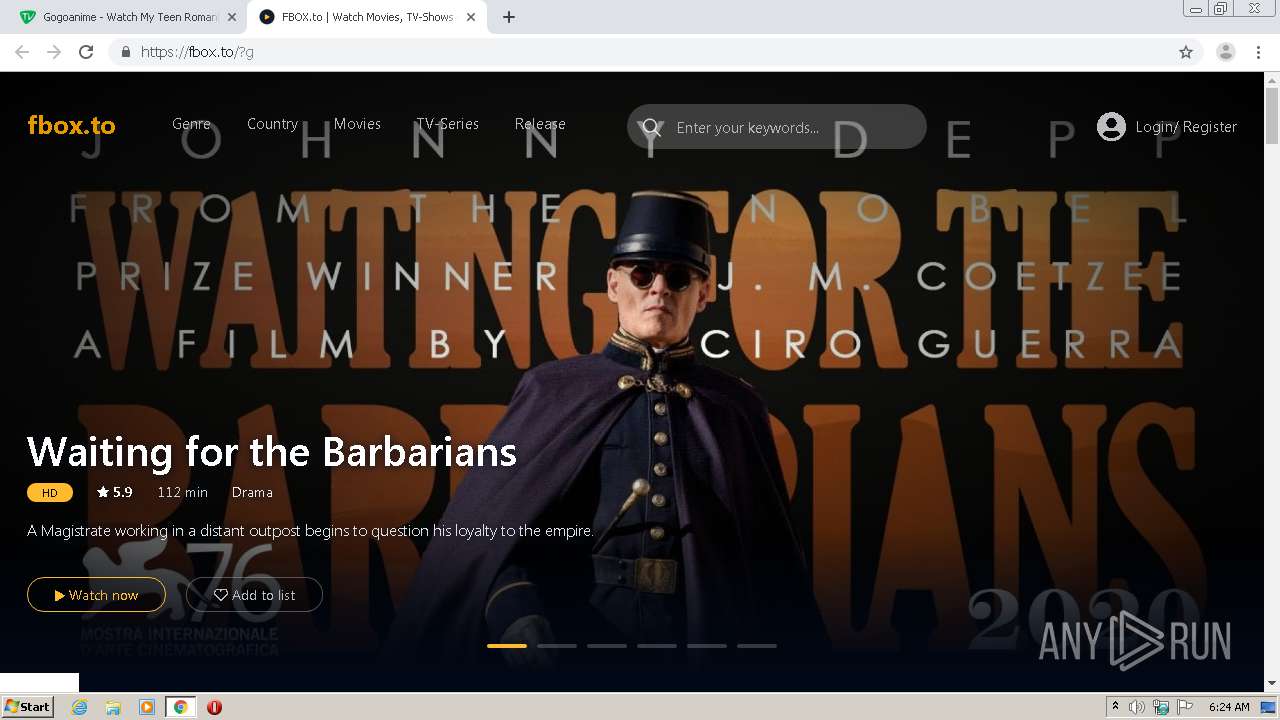
Task: Click the Action Center flag icon
Action: (x=1185, y=707)
